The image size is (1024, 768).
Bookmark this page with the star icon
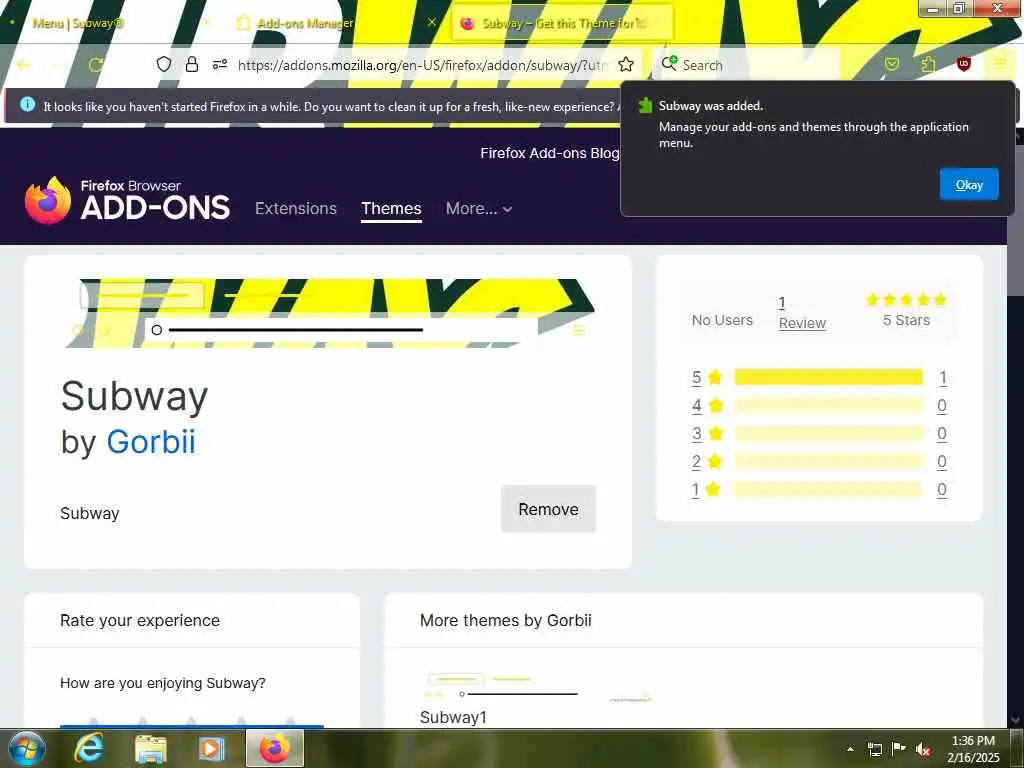[626, 64]
